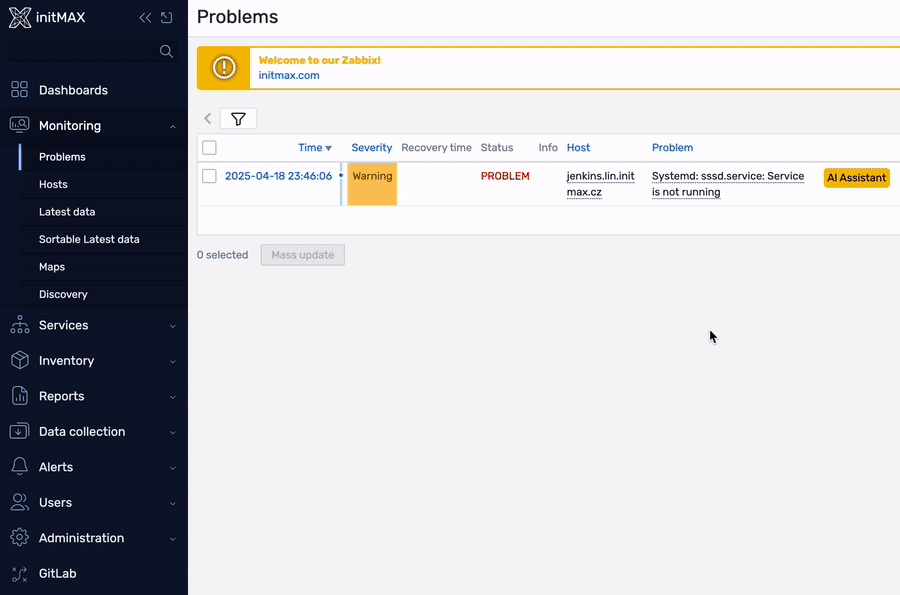Image resolution: width=900 pixels, height=595 pixels.
Task: Focus the sidebar search input field
Action: pos(82,51)
